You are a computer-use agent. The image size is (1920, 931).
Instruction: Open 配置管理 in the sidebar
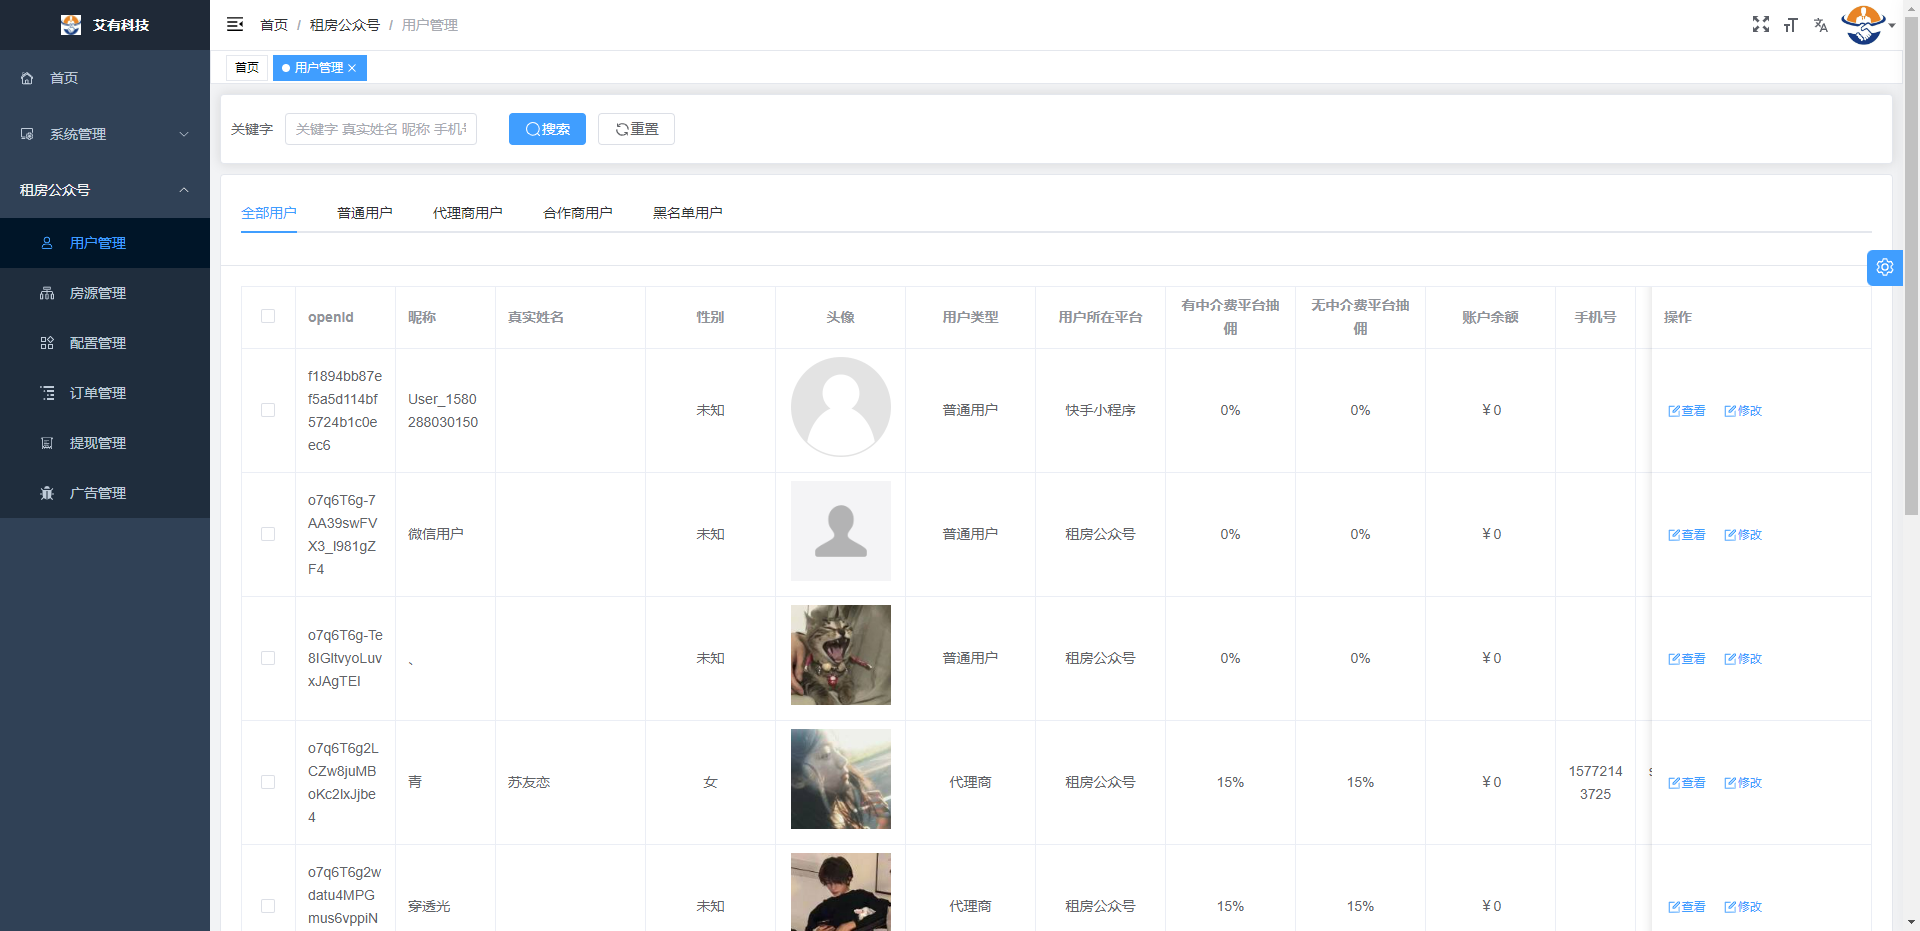coord(105,343)
